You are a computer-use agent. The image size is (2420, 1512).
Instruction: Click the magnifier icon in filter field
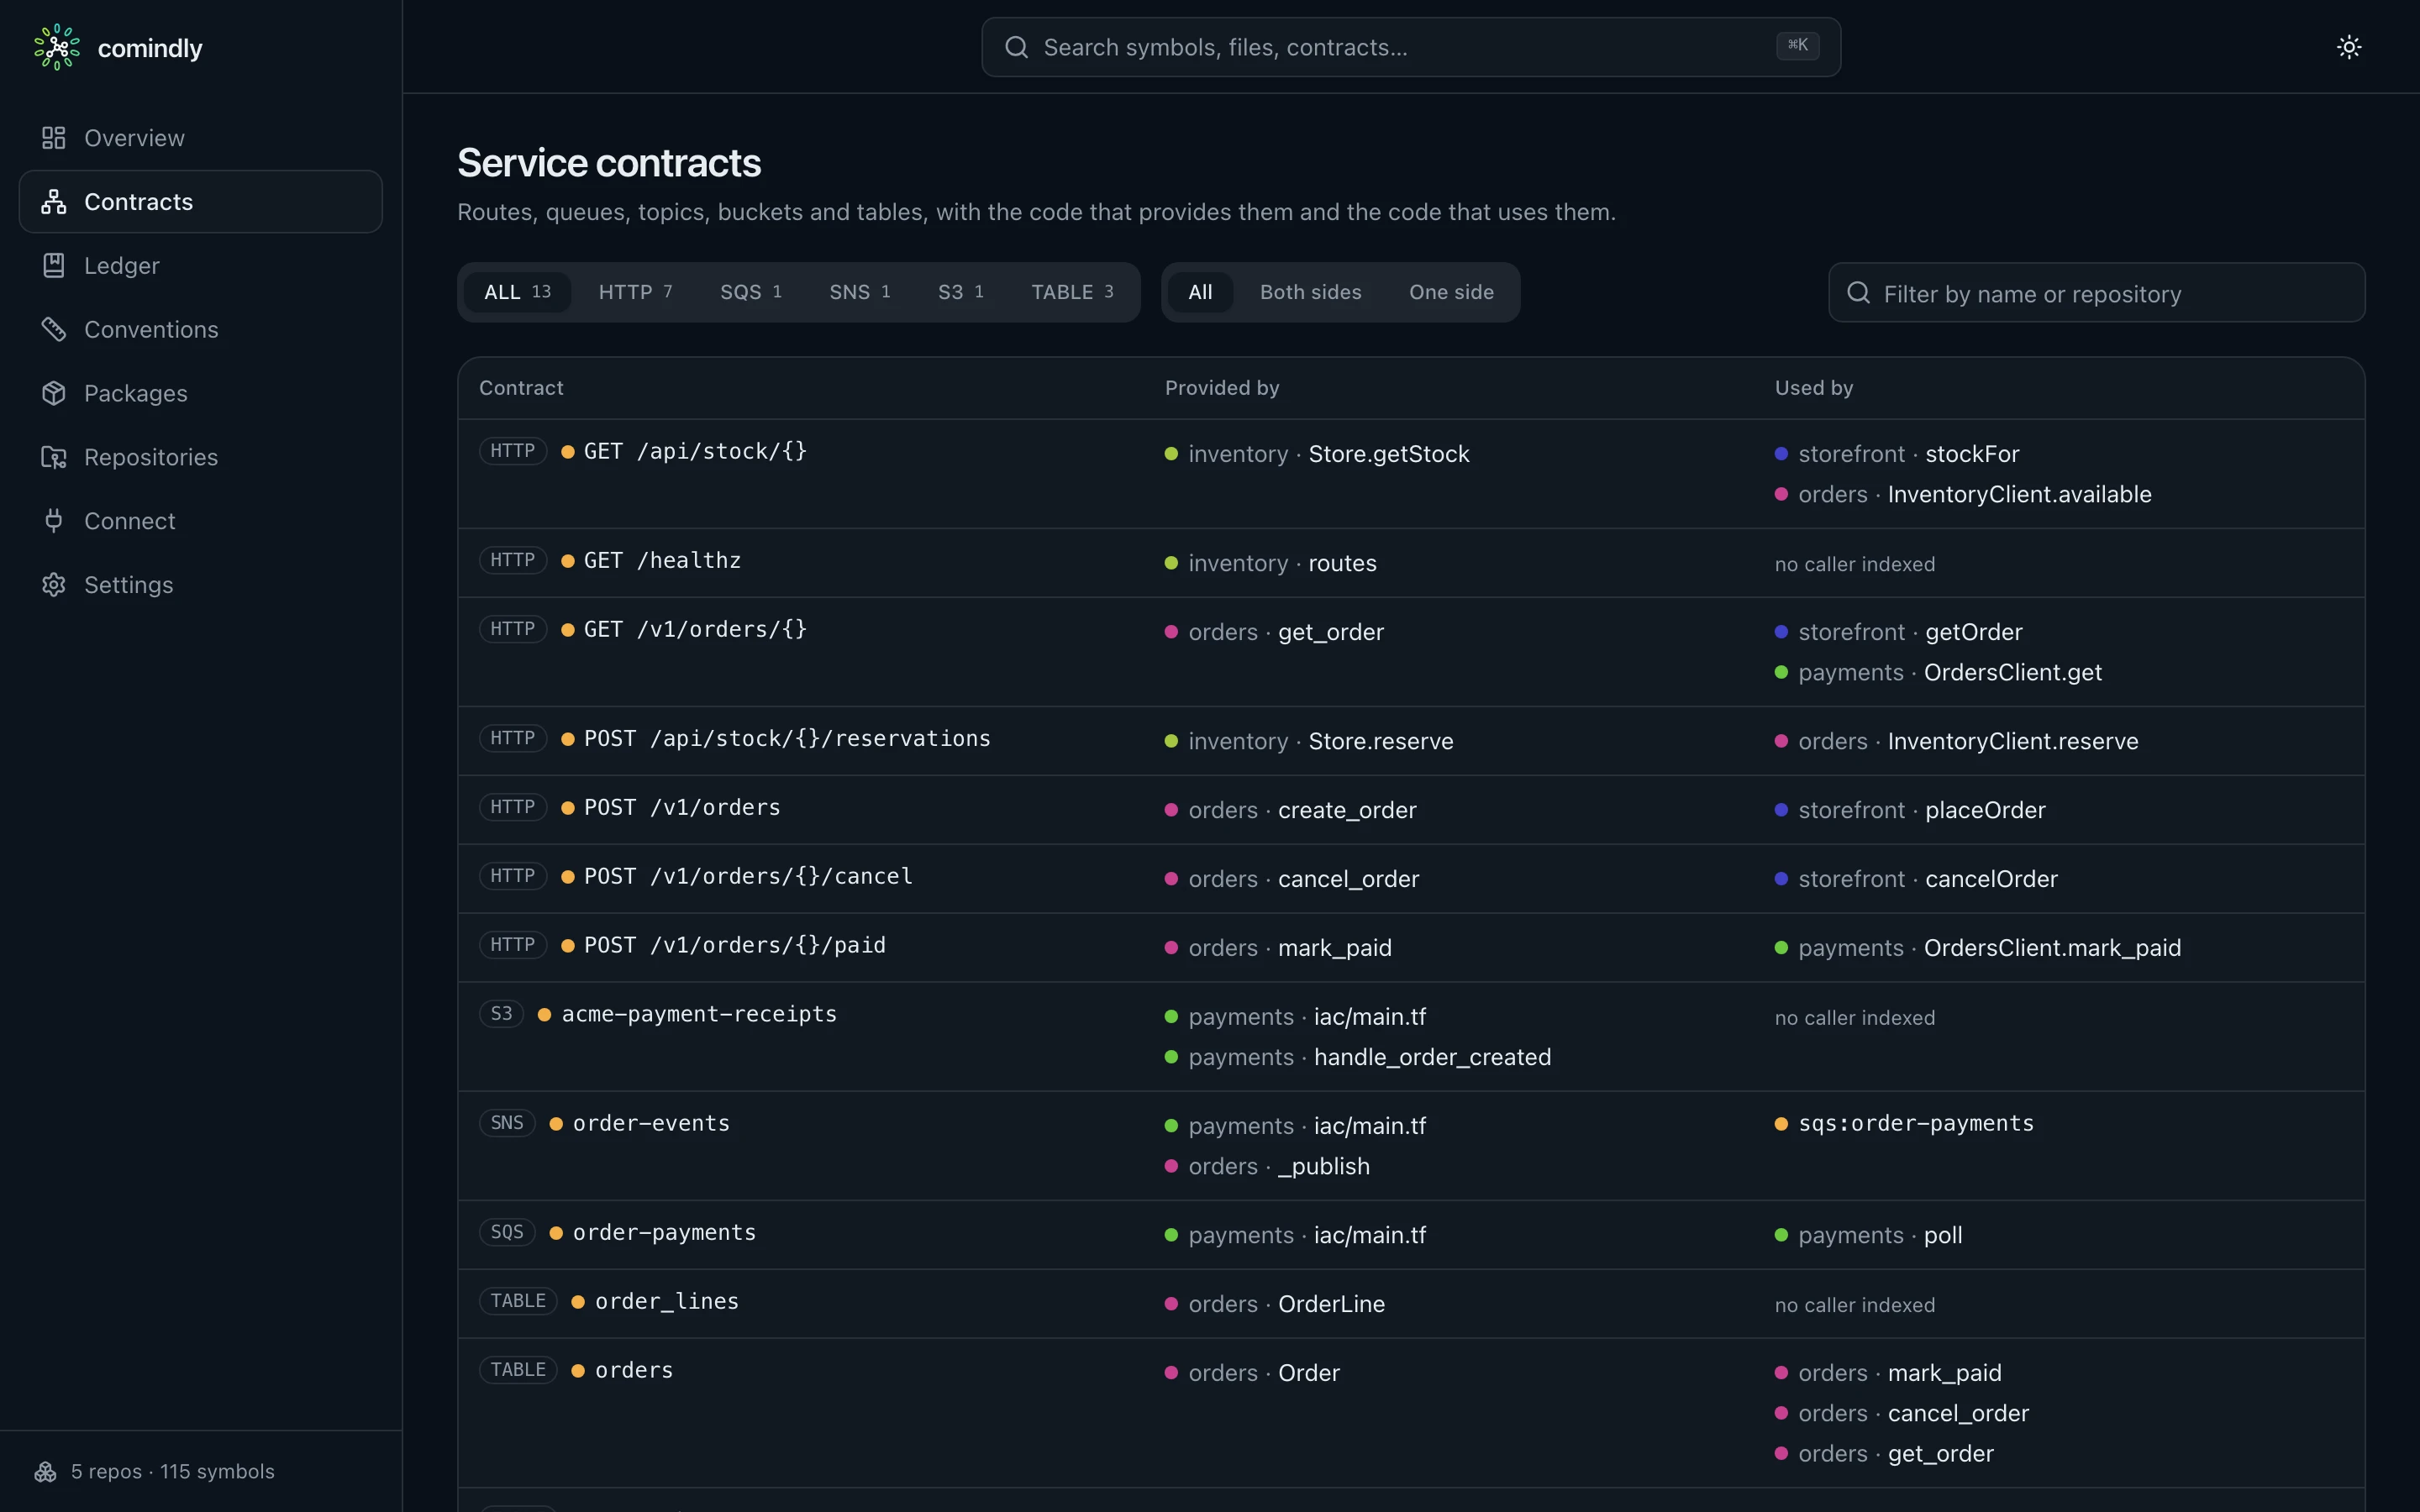tap(1858, 293)
